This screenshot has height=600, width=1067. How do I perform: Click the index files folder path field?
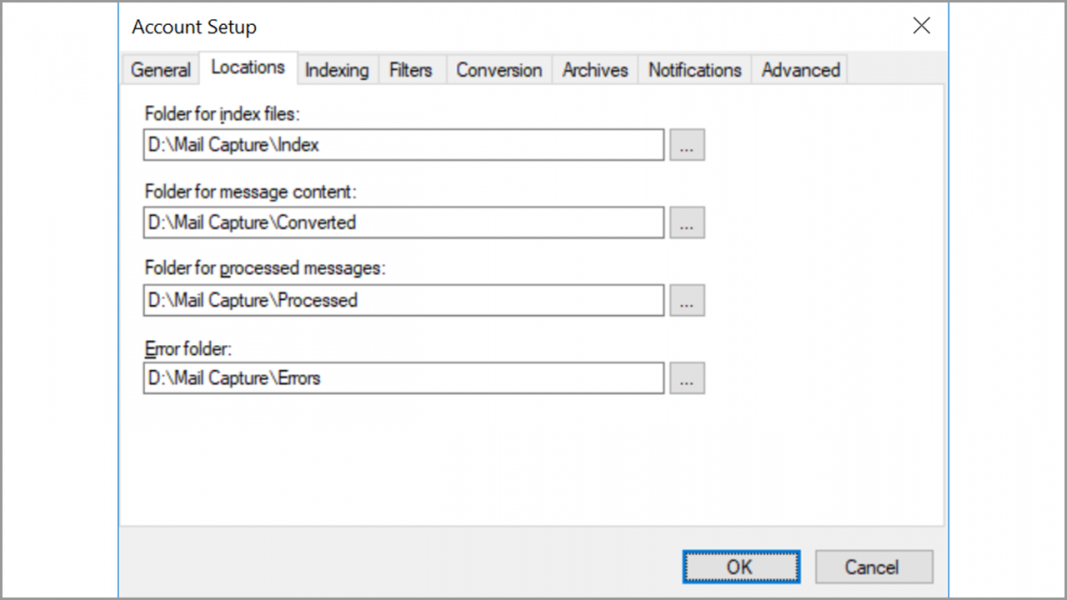coord(403,145)
